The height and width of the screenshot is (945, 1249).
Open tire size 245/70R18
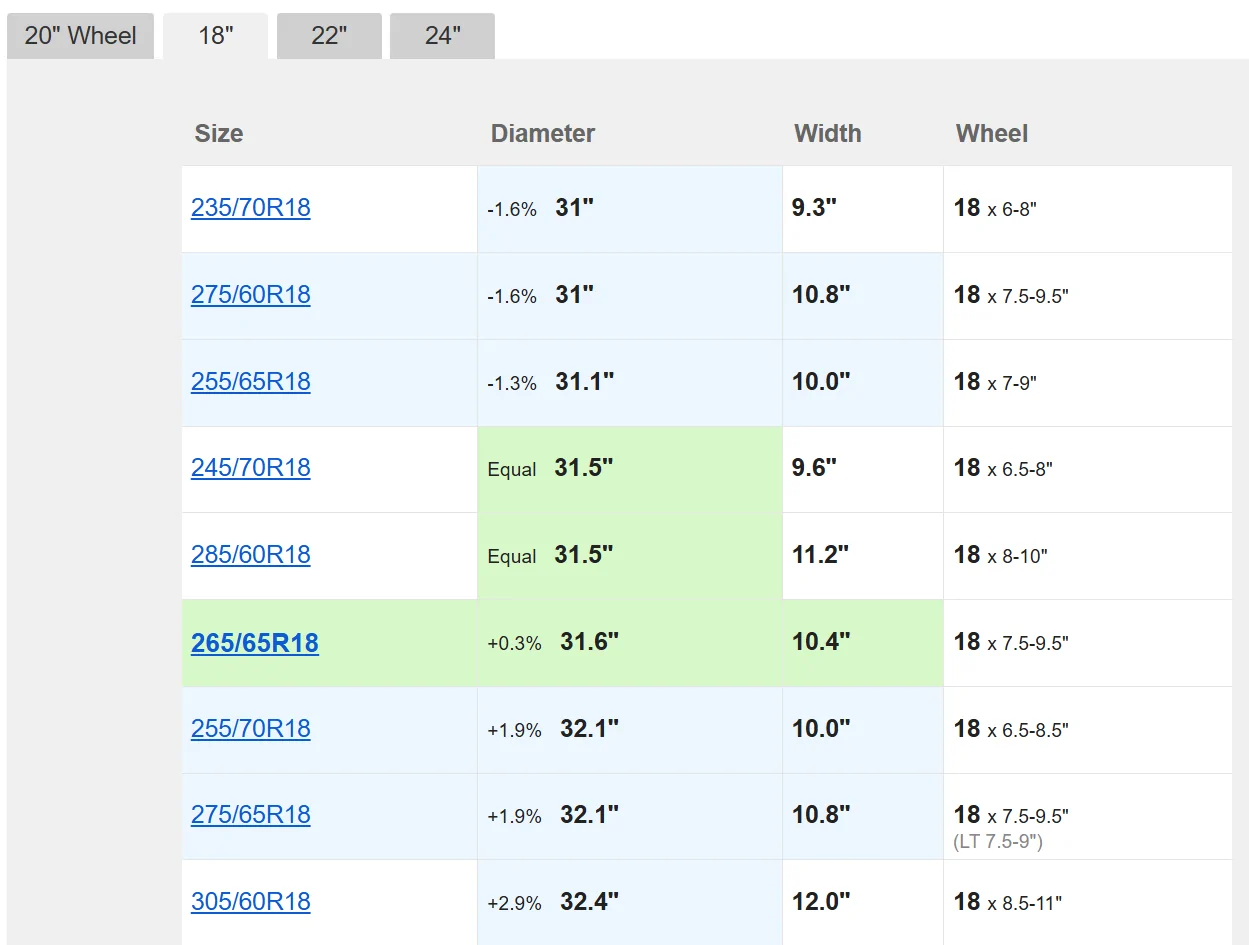(250, 468)
